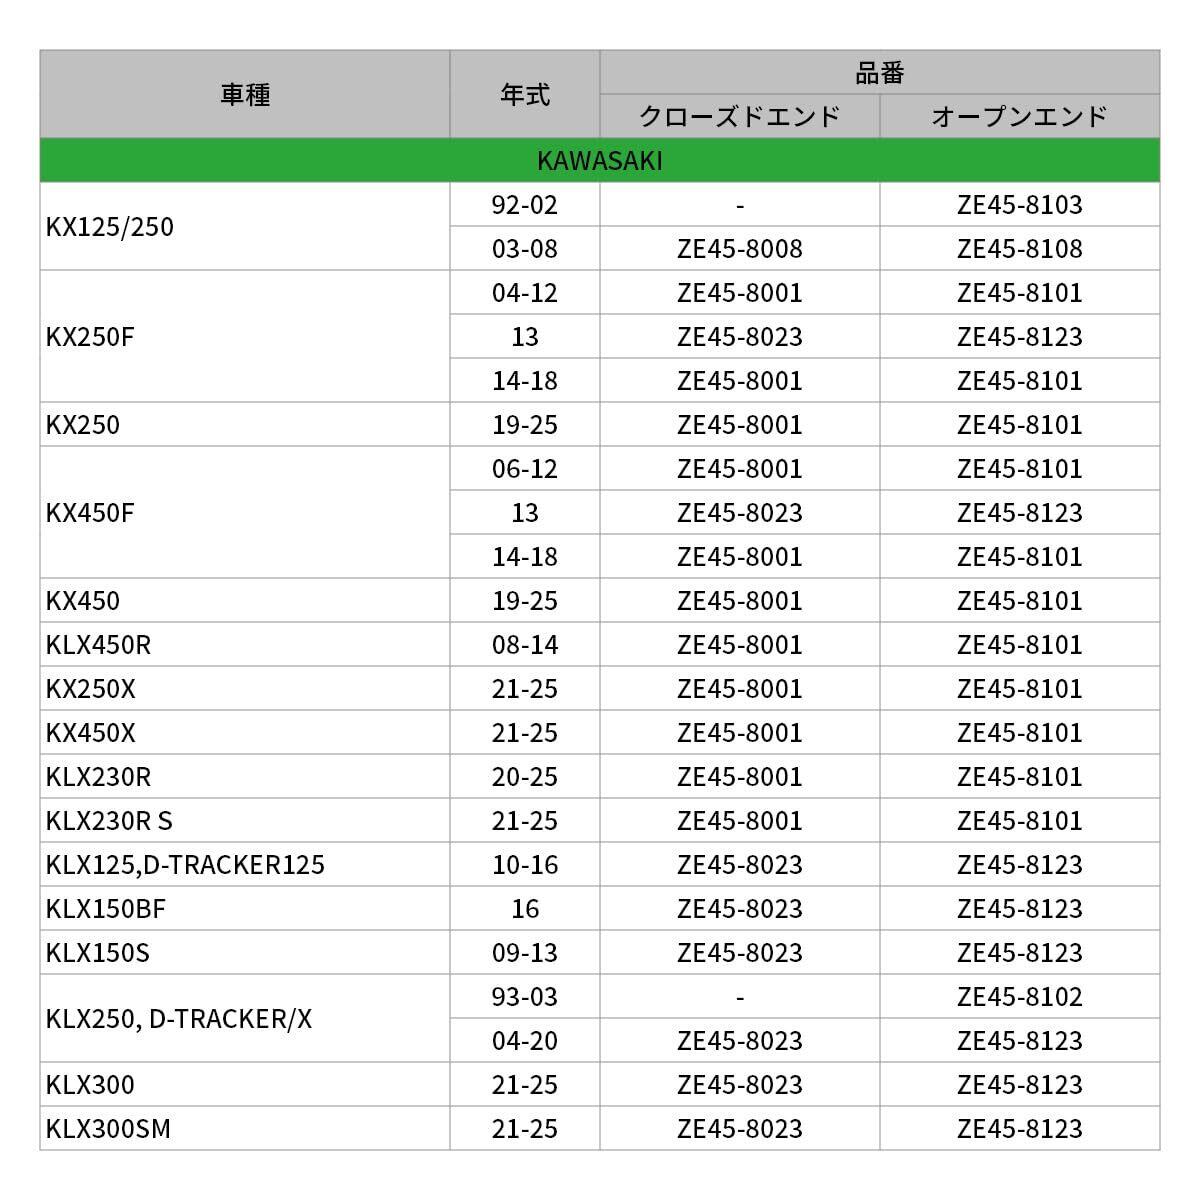Click the クローズドエンド sub-header
The height and width of the screenshot is (1200, 1200).
click(x=740, y=117)
